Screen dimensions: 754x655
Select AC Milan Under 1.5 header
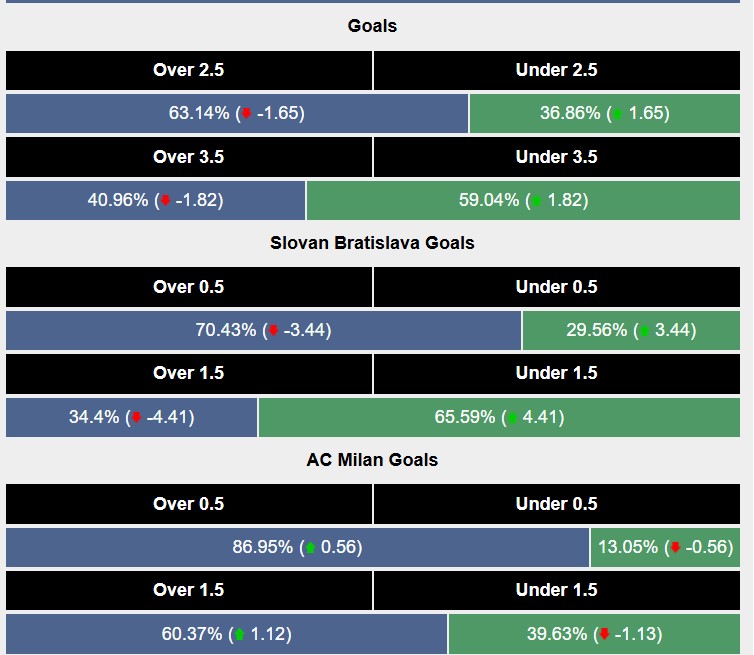point(556,590)
